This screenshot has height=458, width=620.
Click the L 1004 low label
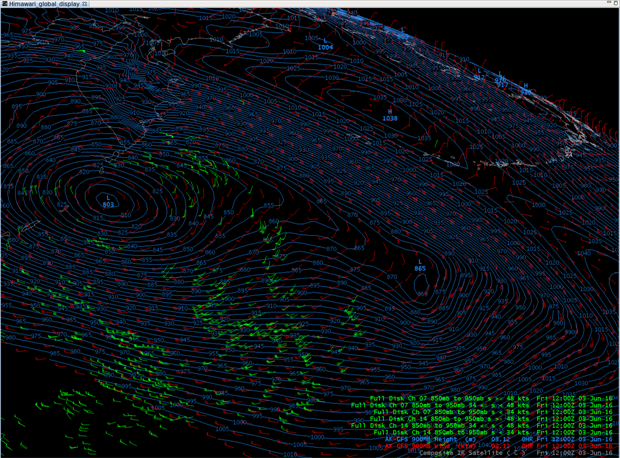[x=325, y=44]
